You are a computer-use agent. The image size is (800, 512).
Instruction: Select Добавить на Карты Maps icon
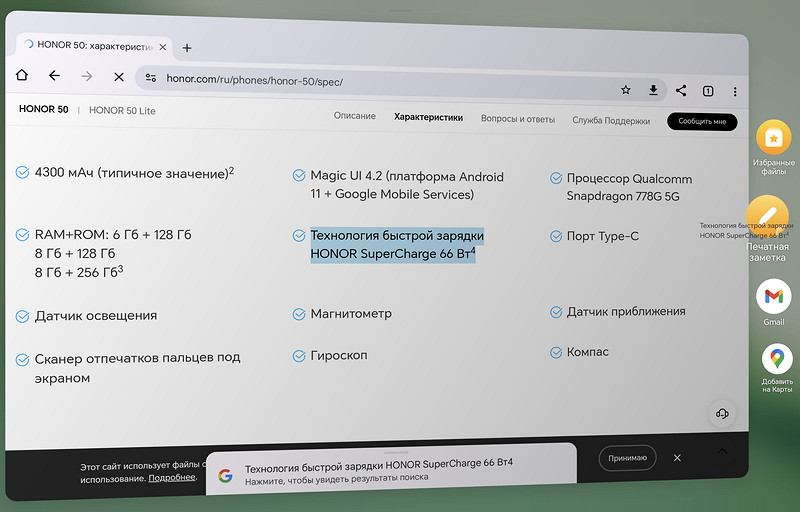tap(777, 359)
